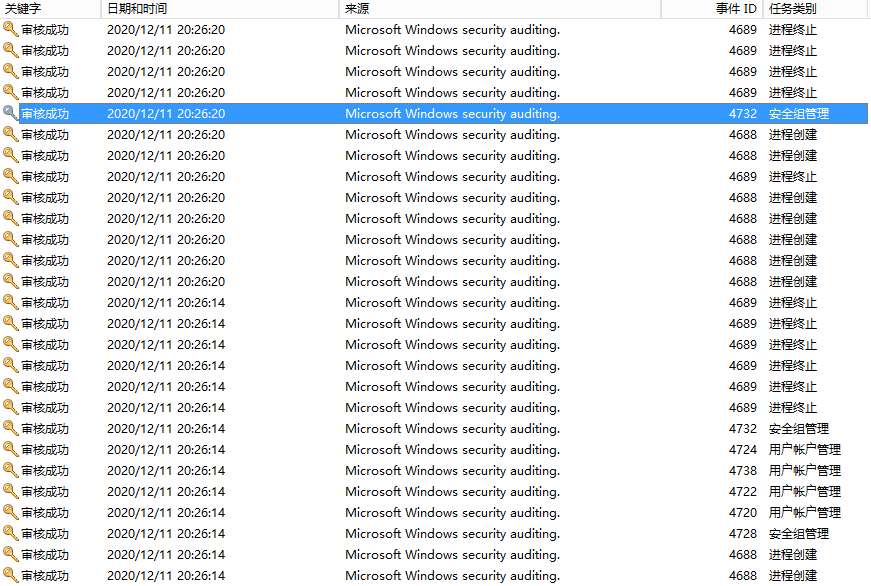871x586 pixels.
Task: Click the date in the 4722 row
Action: [166, 492]
